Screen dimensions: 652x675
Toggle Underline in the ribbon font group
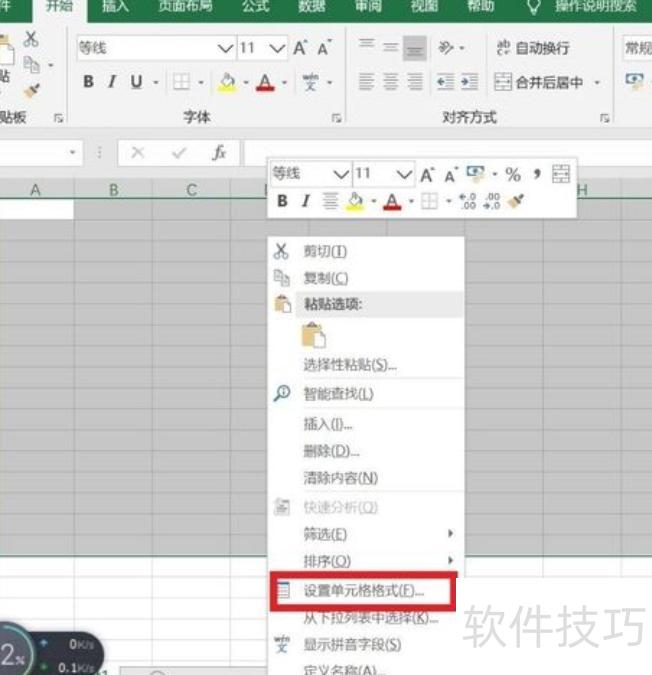[x=136, y=81]
